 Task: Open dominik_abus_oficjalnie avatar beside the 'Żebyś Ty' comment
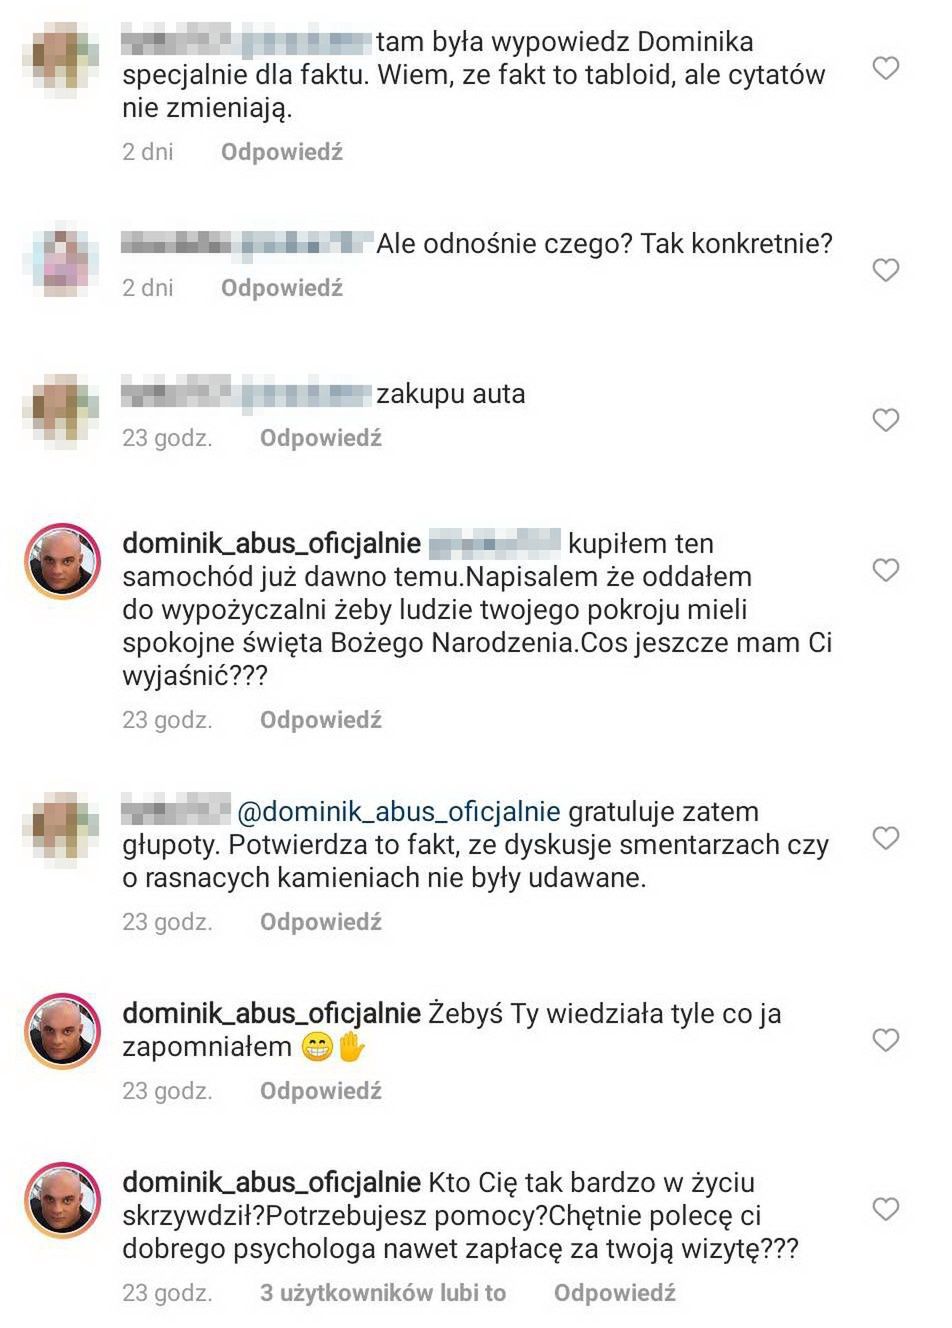point(62,1031)
